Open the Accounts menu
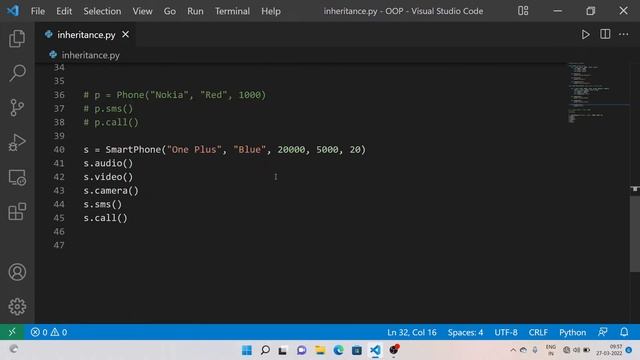 [17, 272]
